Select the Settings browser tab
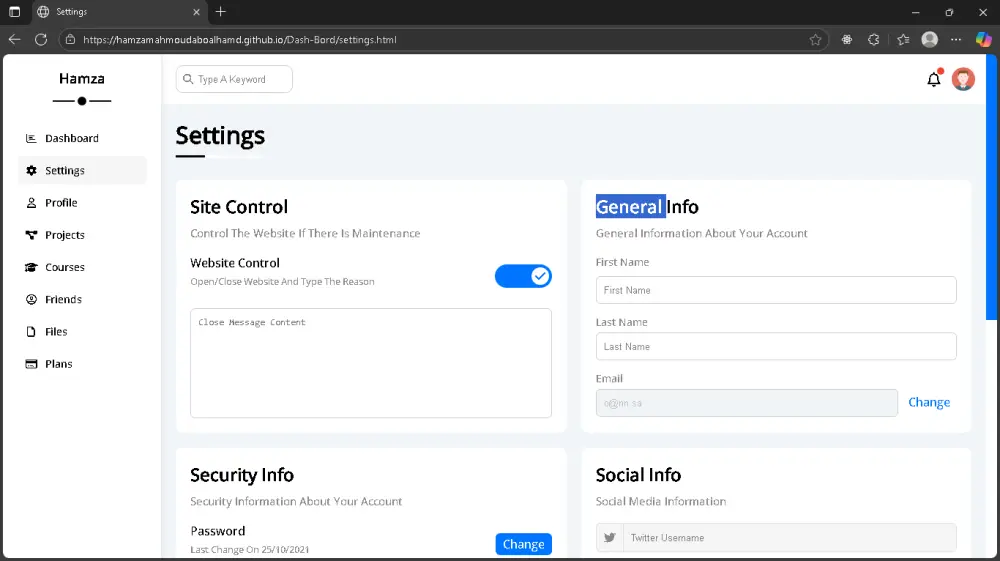Viewport: 1000px width, 561px height. [119, 11]
